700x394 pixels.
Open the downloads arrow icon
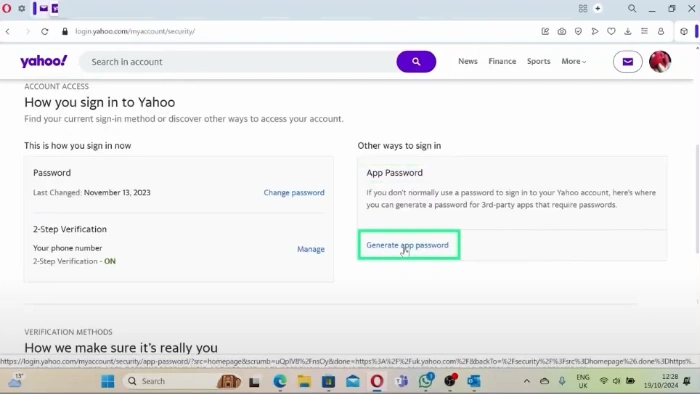628,31
